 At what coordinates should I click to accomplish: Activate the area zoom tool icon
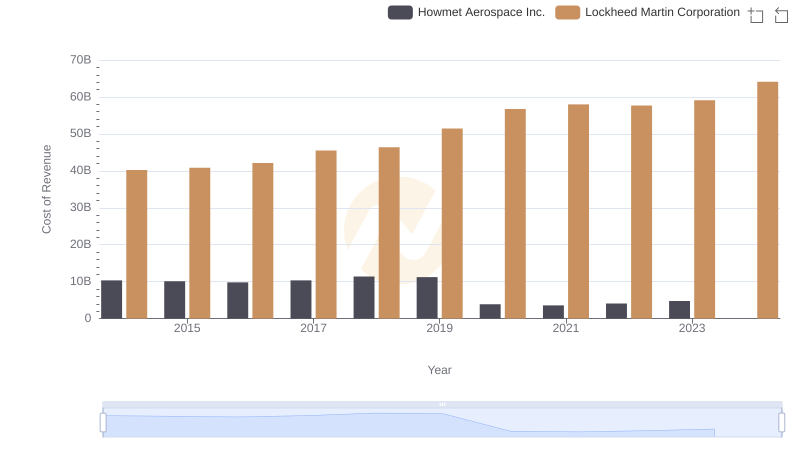756,15
